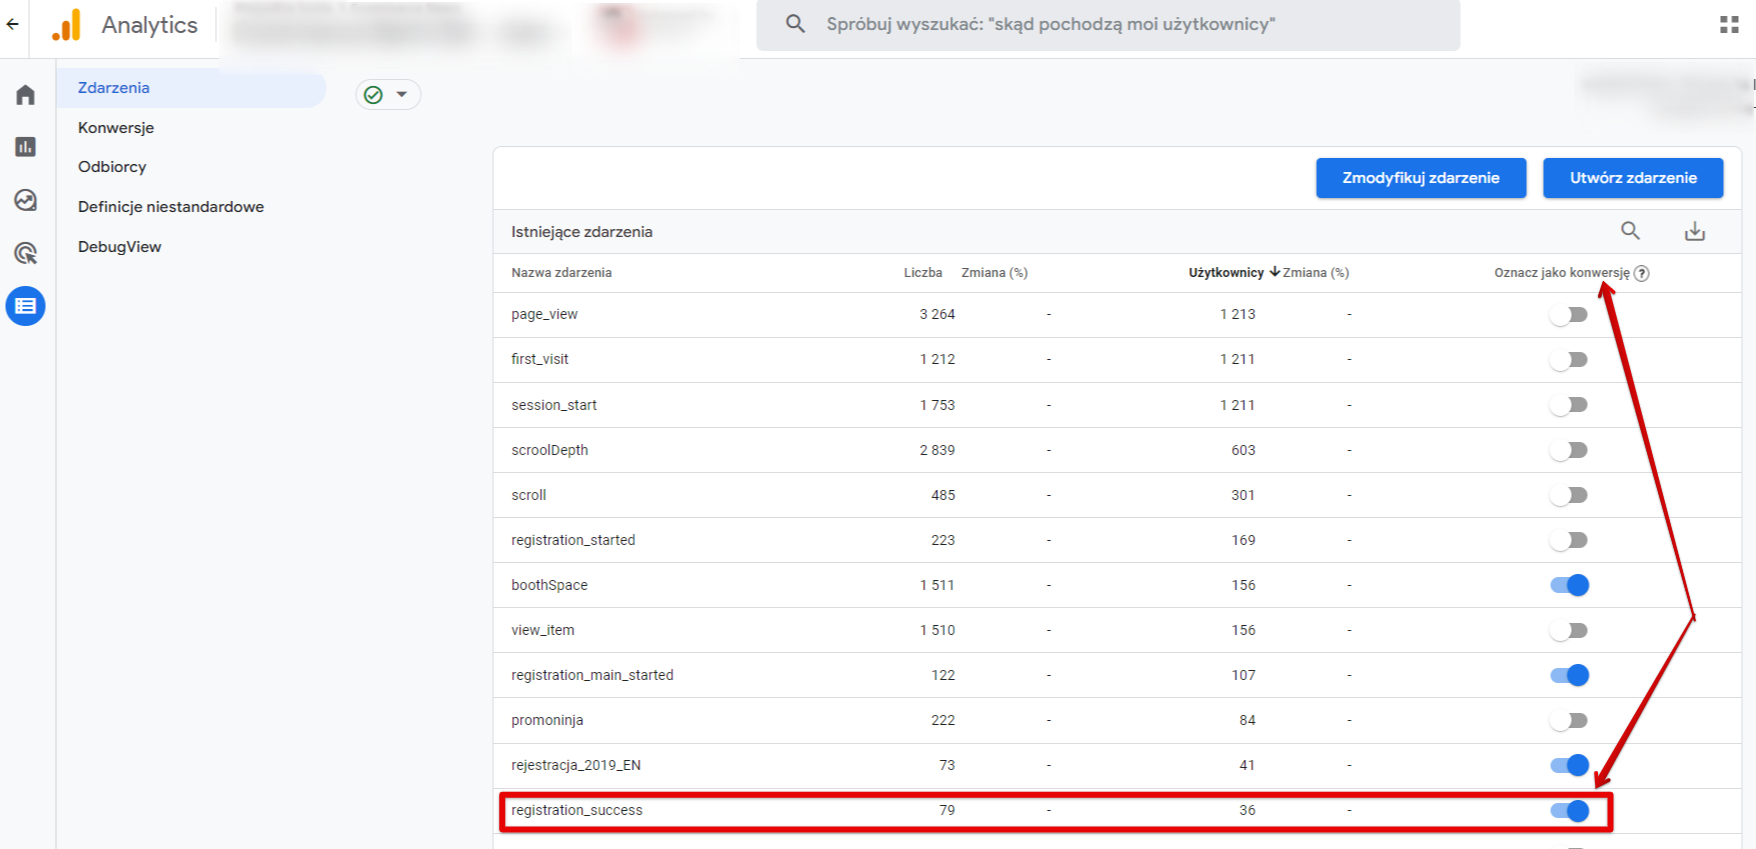
Task: Click the back arrow beside Analytics logo
Action: coord(12,25)
